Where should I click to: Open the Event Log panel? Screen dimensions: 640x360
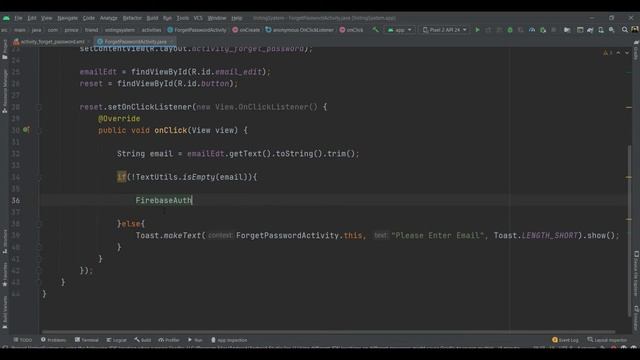[565, 340]
